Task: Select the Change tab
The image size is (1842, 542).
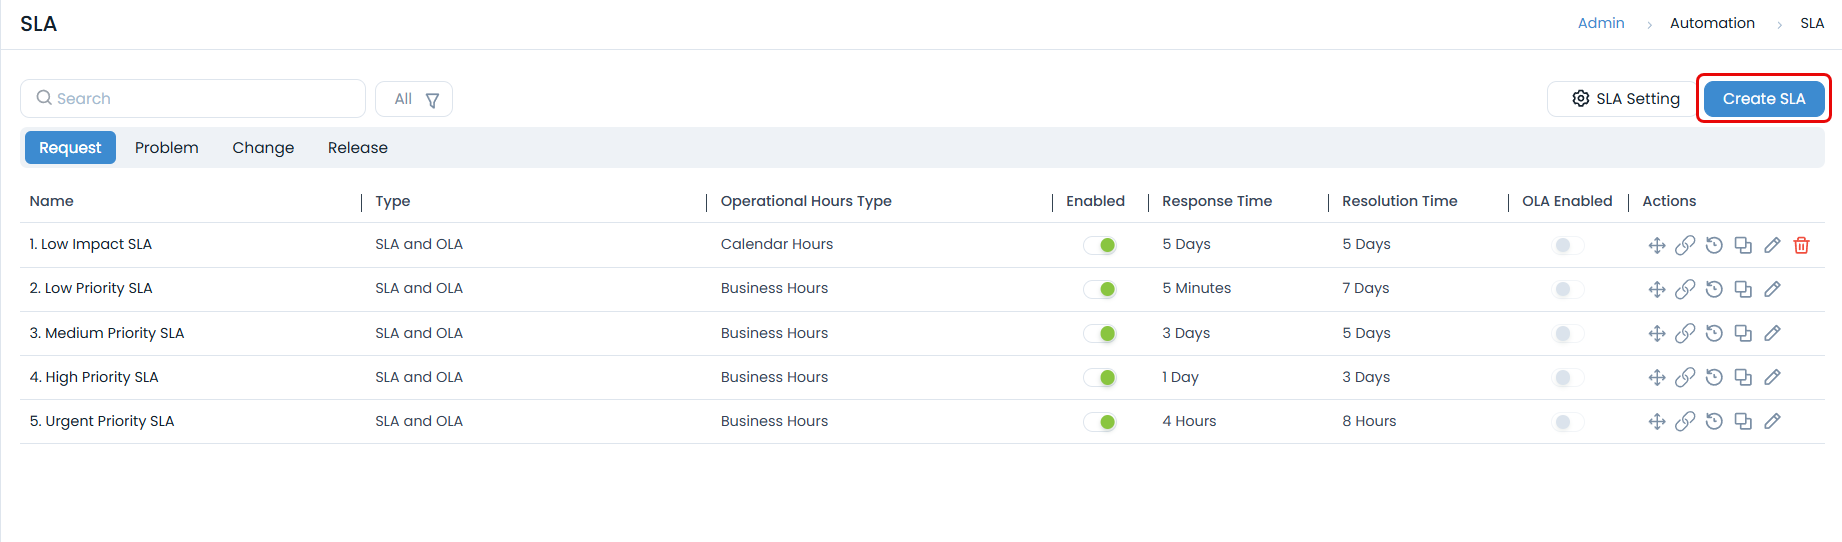Action: click(x=263, y=148)
